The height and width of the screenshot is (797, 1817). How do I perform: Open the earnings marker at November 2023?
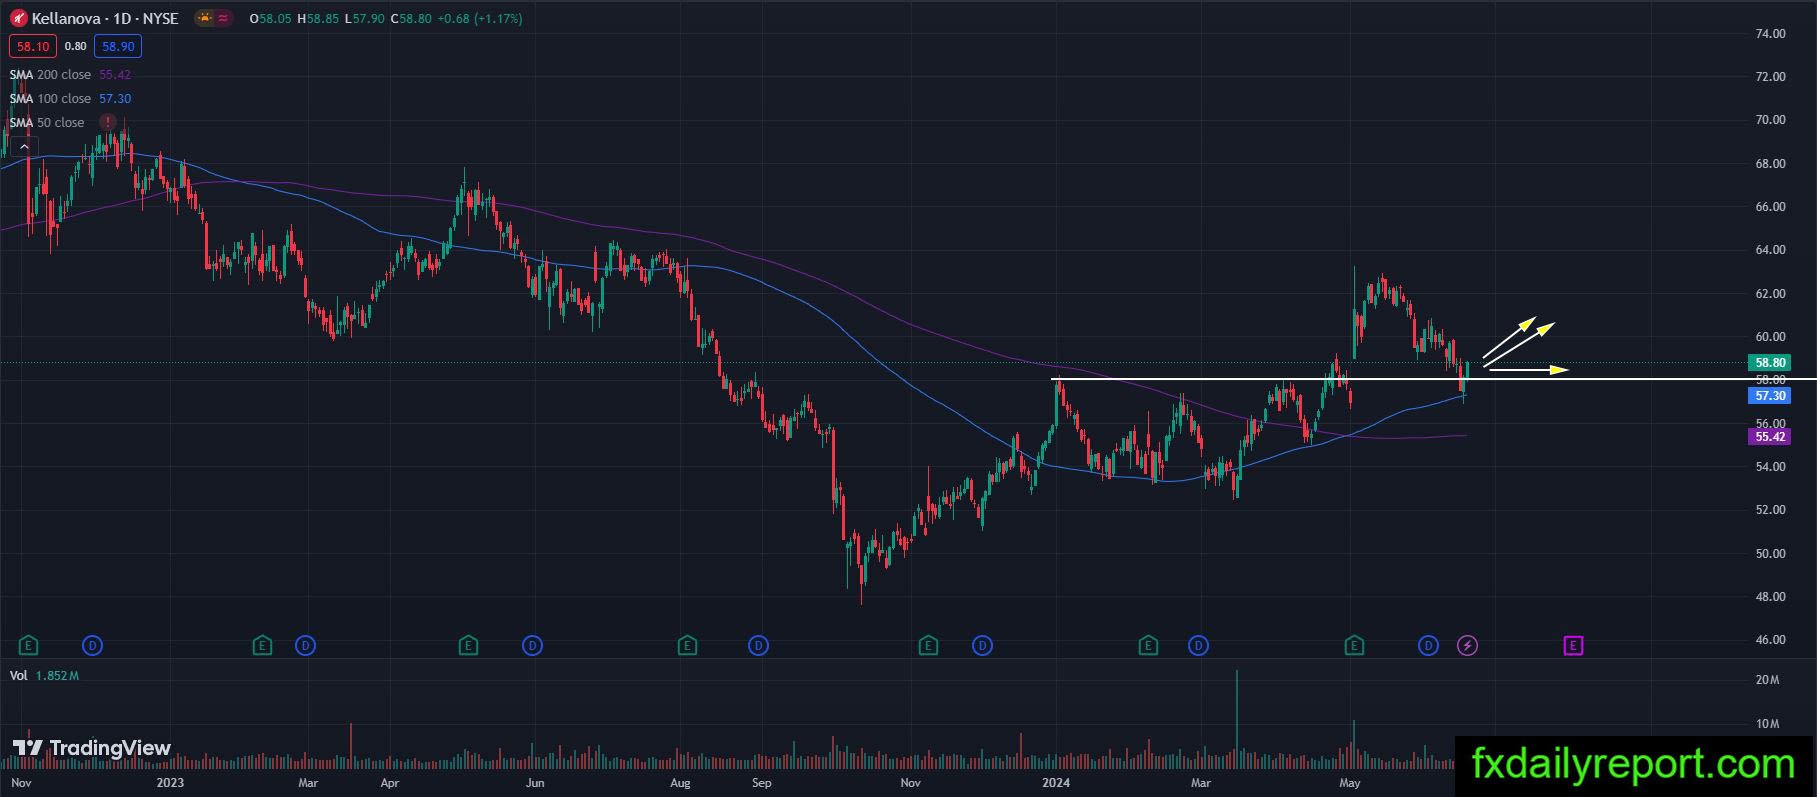pos(928,646)
